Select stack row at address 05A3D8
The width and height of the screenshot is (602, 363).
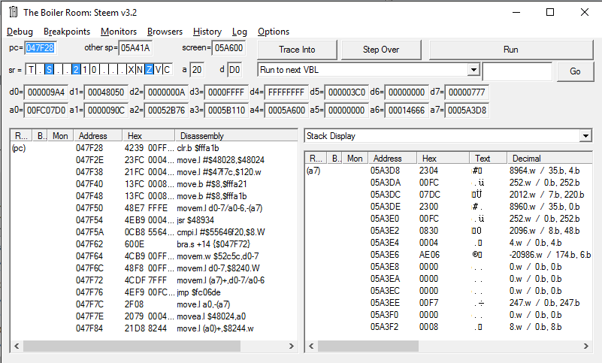tap(448, 171)
